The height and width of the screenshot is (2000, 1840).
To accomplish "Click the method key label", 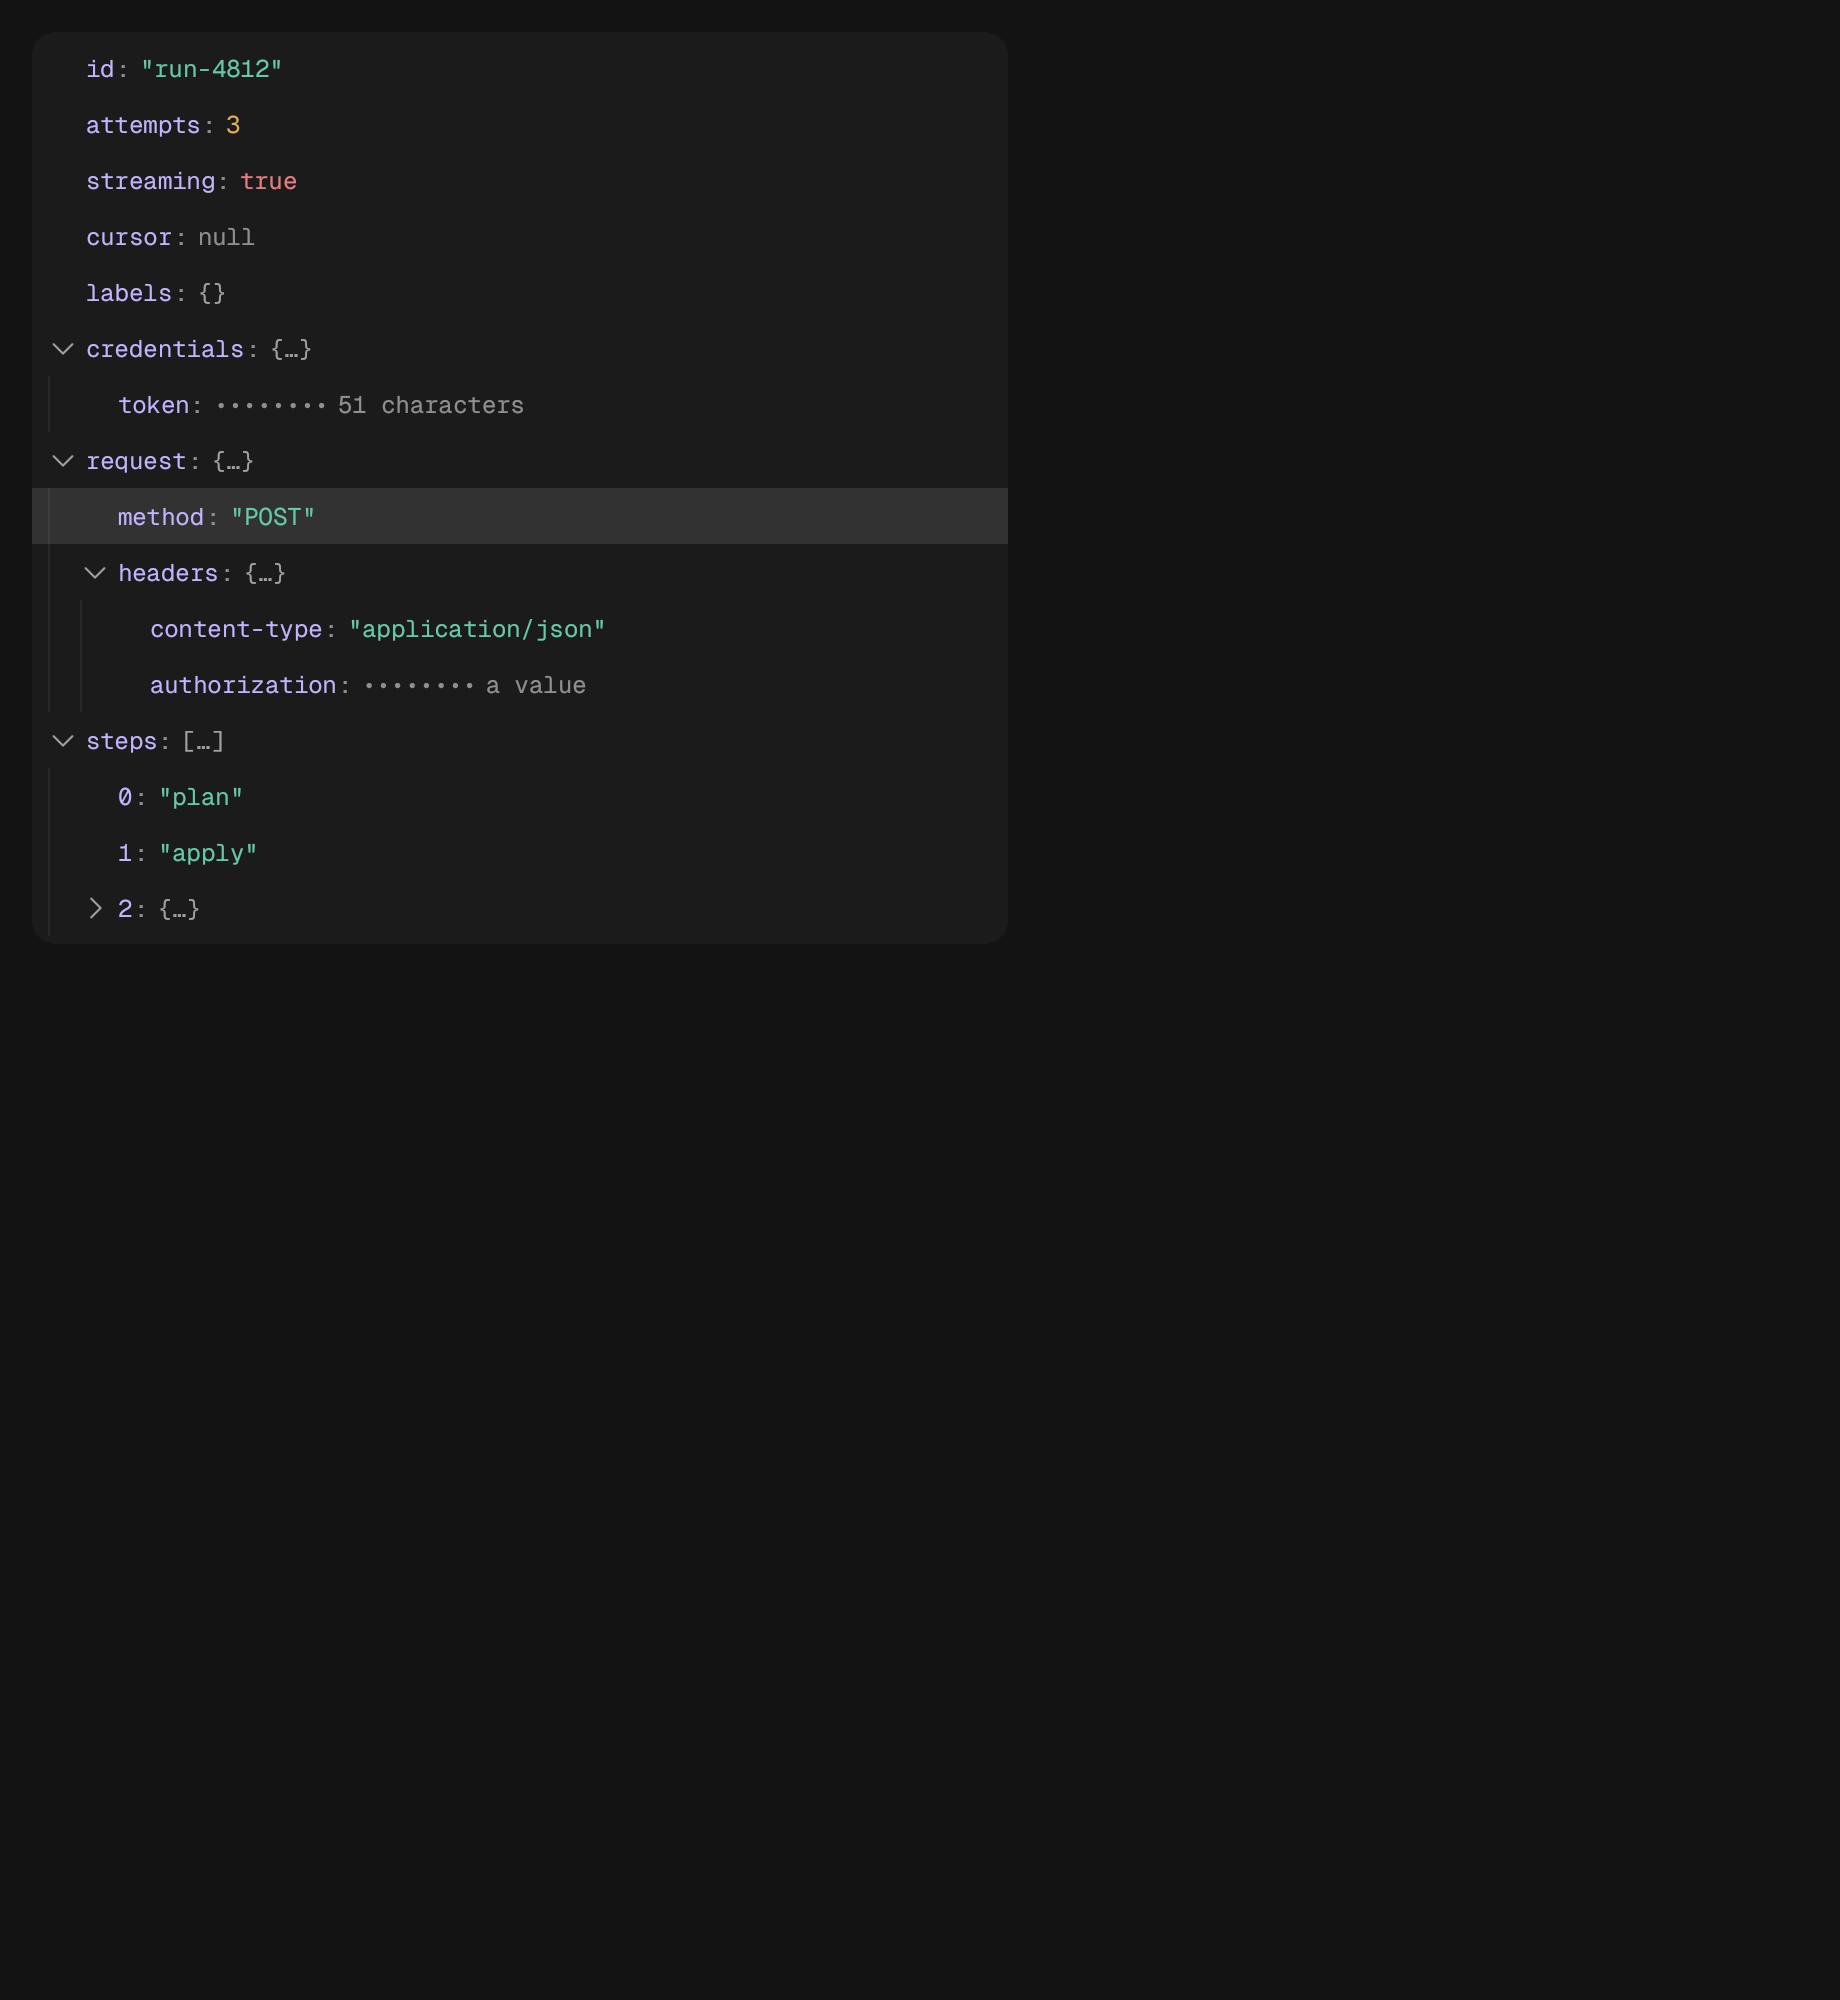I will pyautogui.click(x=161, y=517).
